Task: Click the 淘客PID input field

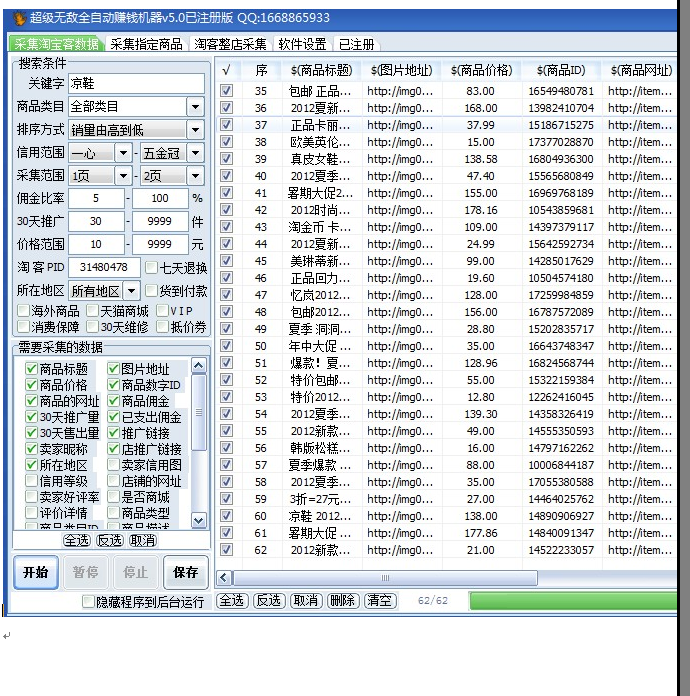Action: [104, 267]
